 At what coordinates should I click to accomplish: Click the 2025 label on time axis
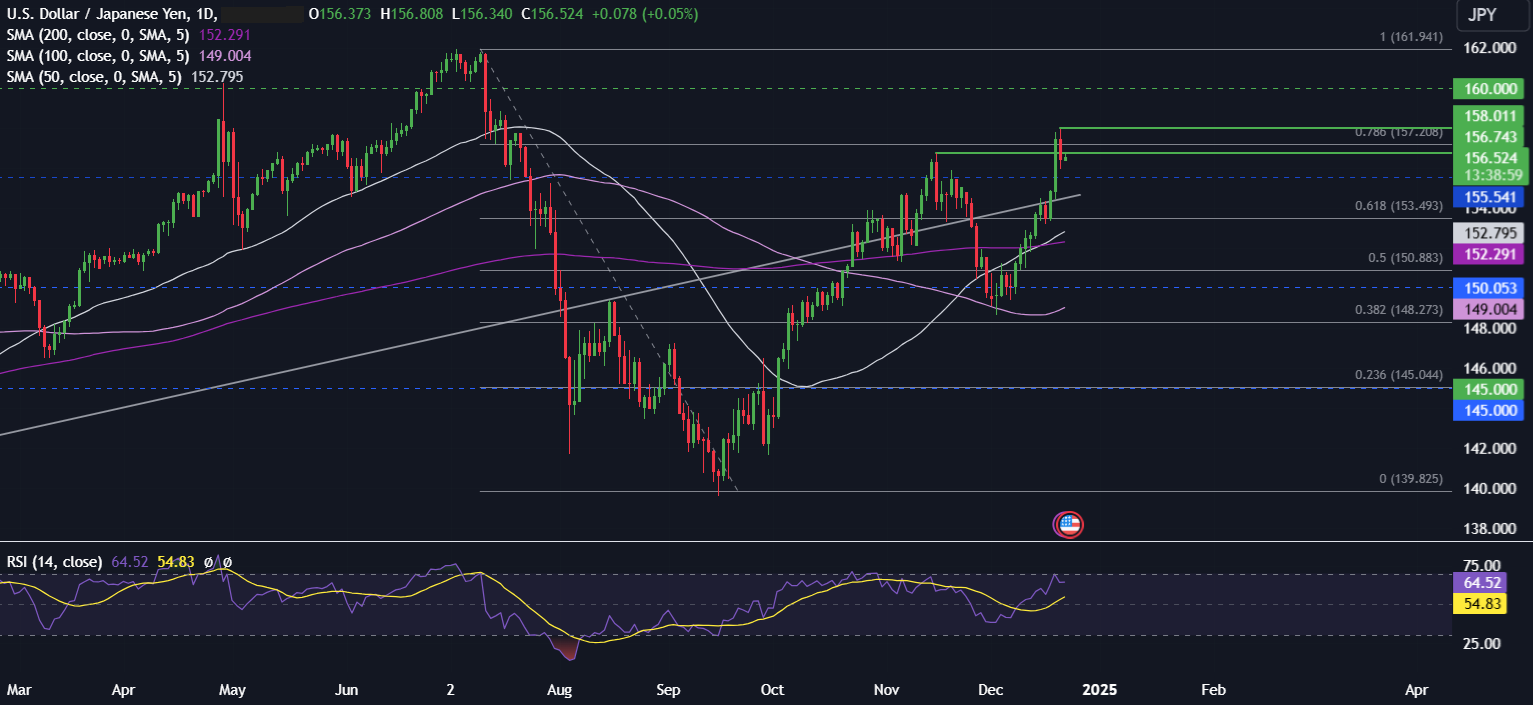click(x=1099, y=690)
